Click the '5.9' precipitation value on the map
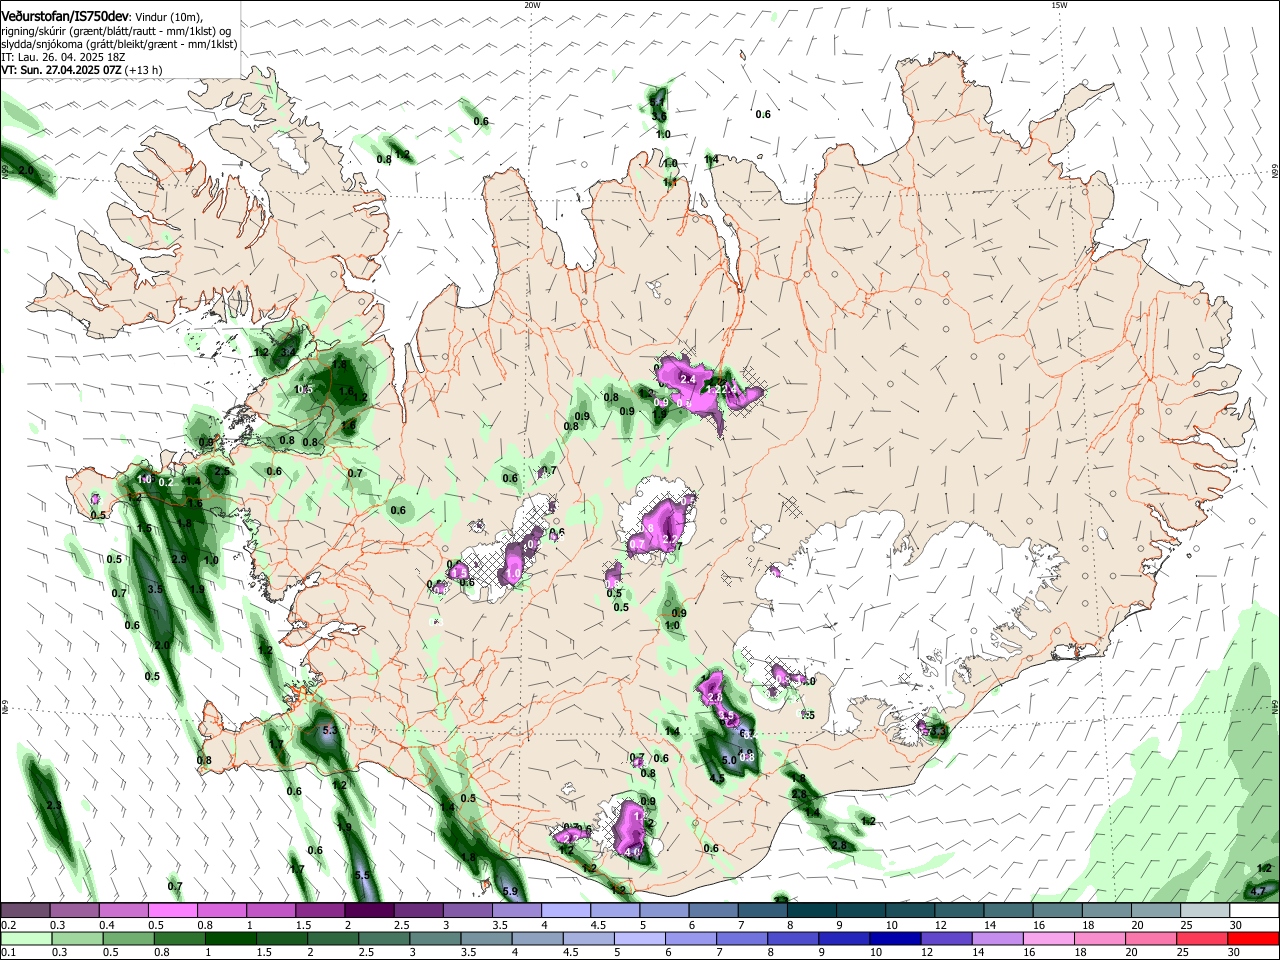Viewport: 1280px width, 960px height. [510, 891]
